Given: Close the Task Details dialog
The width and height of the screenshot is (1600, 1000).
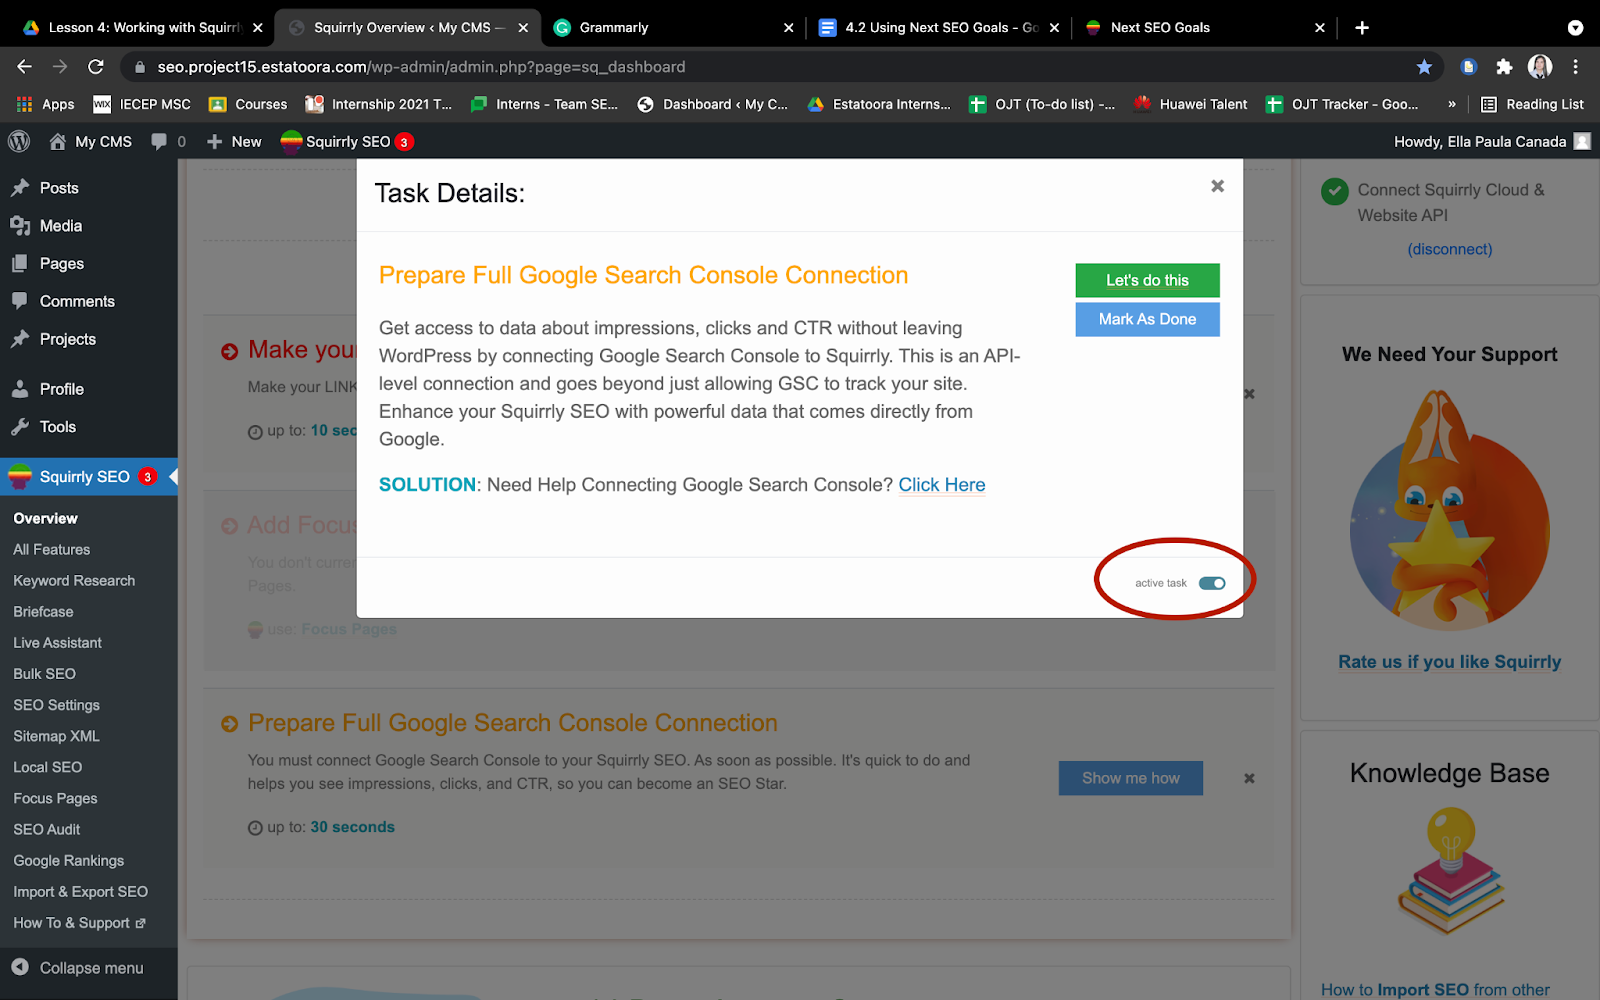Looking at the screenshot, I should pyautogui.click(x=1217, y=186).
